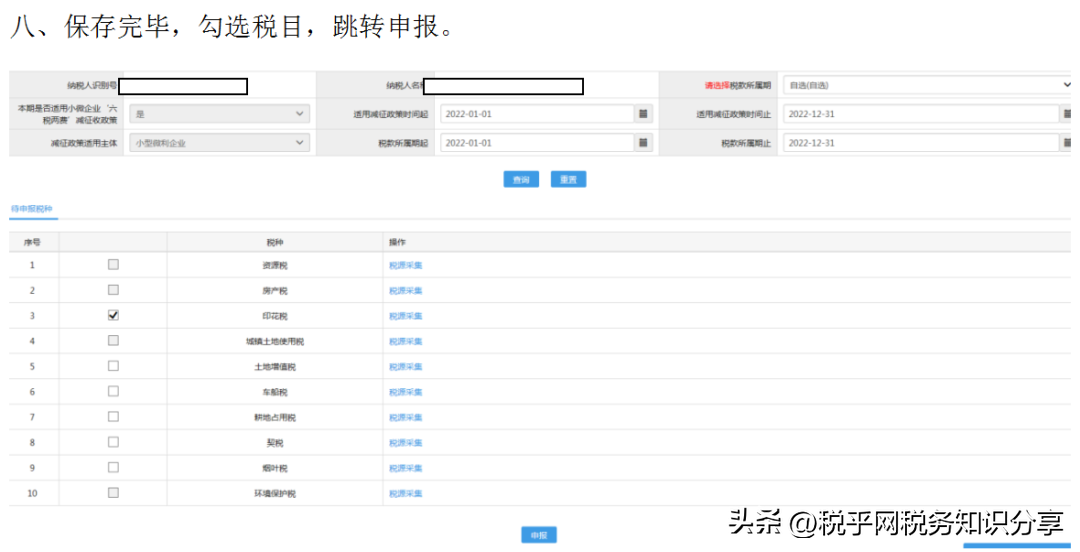This screenshot has width=1080, height=552.
Task: Expand the 税款所属期 dropdown
Action: (x=926, y=85)
